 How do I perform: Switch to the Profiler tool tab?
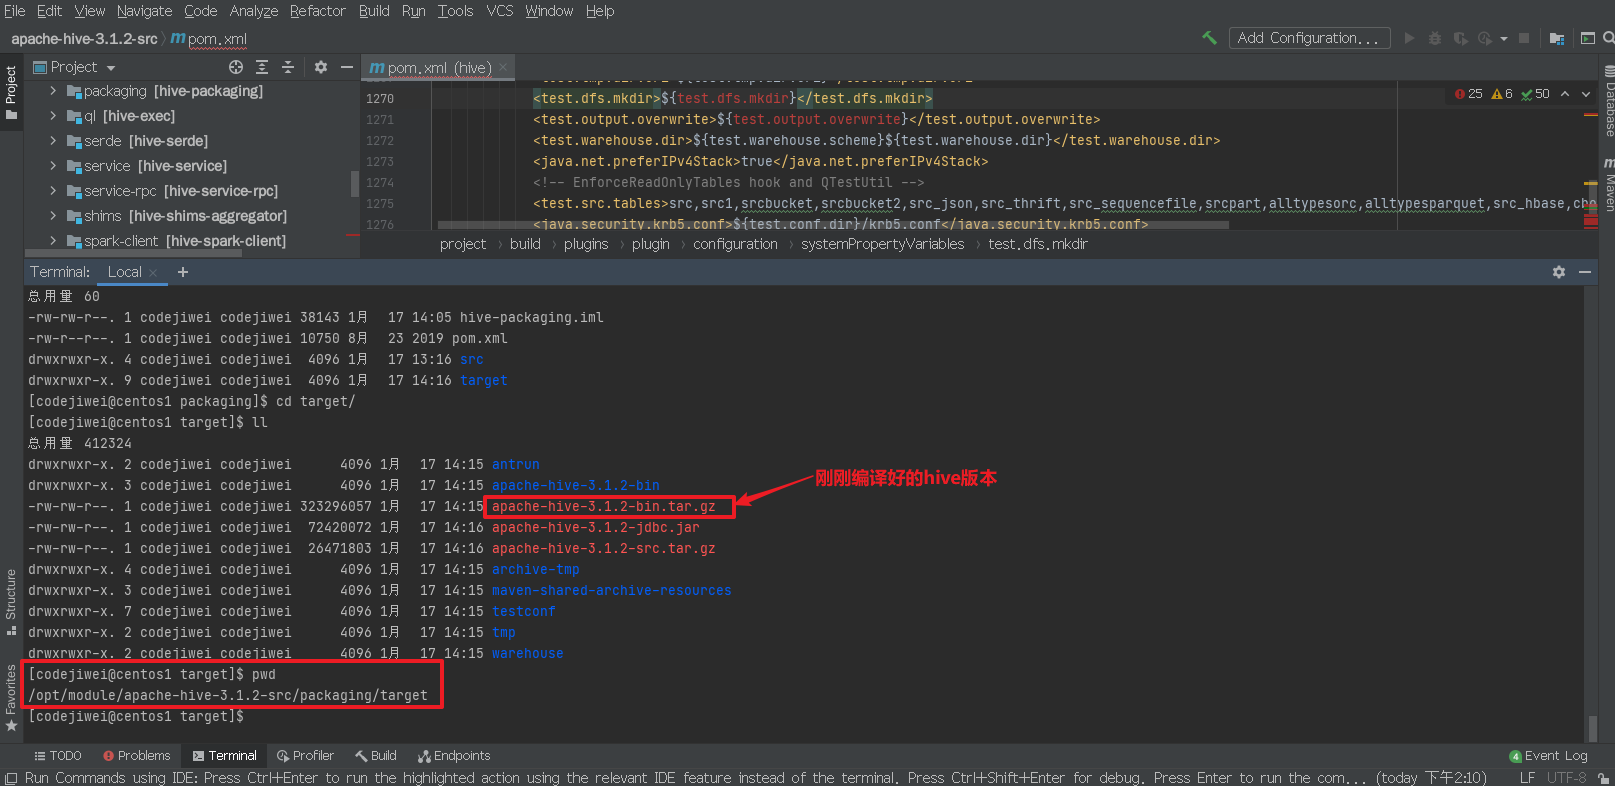click(305, 756)
